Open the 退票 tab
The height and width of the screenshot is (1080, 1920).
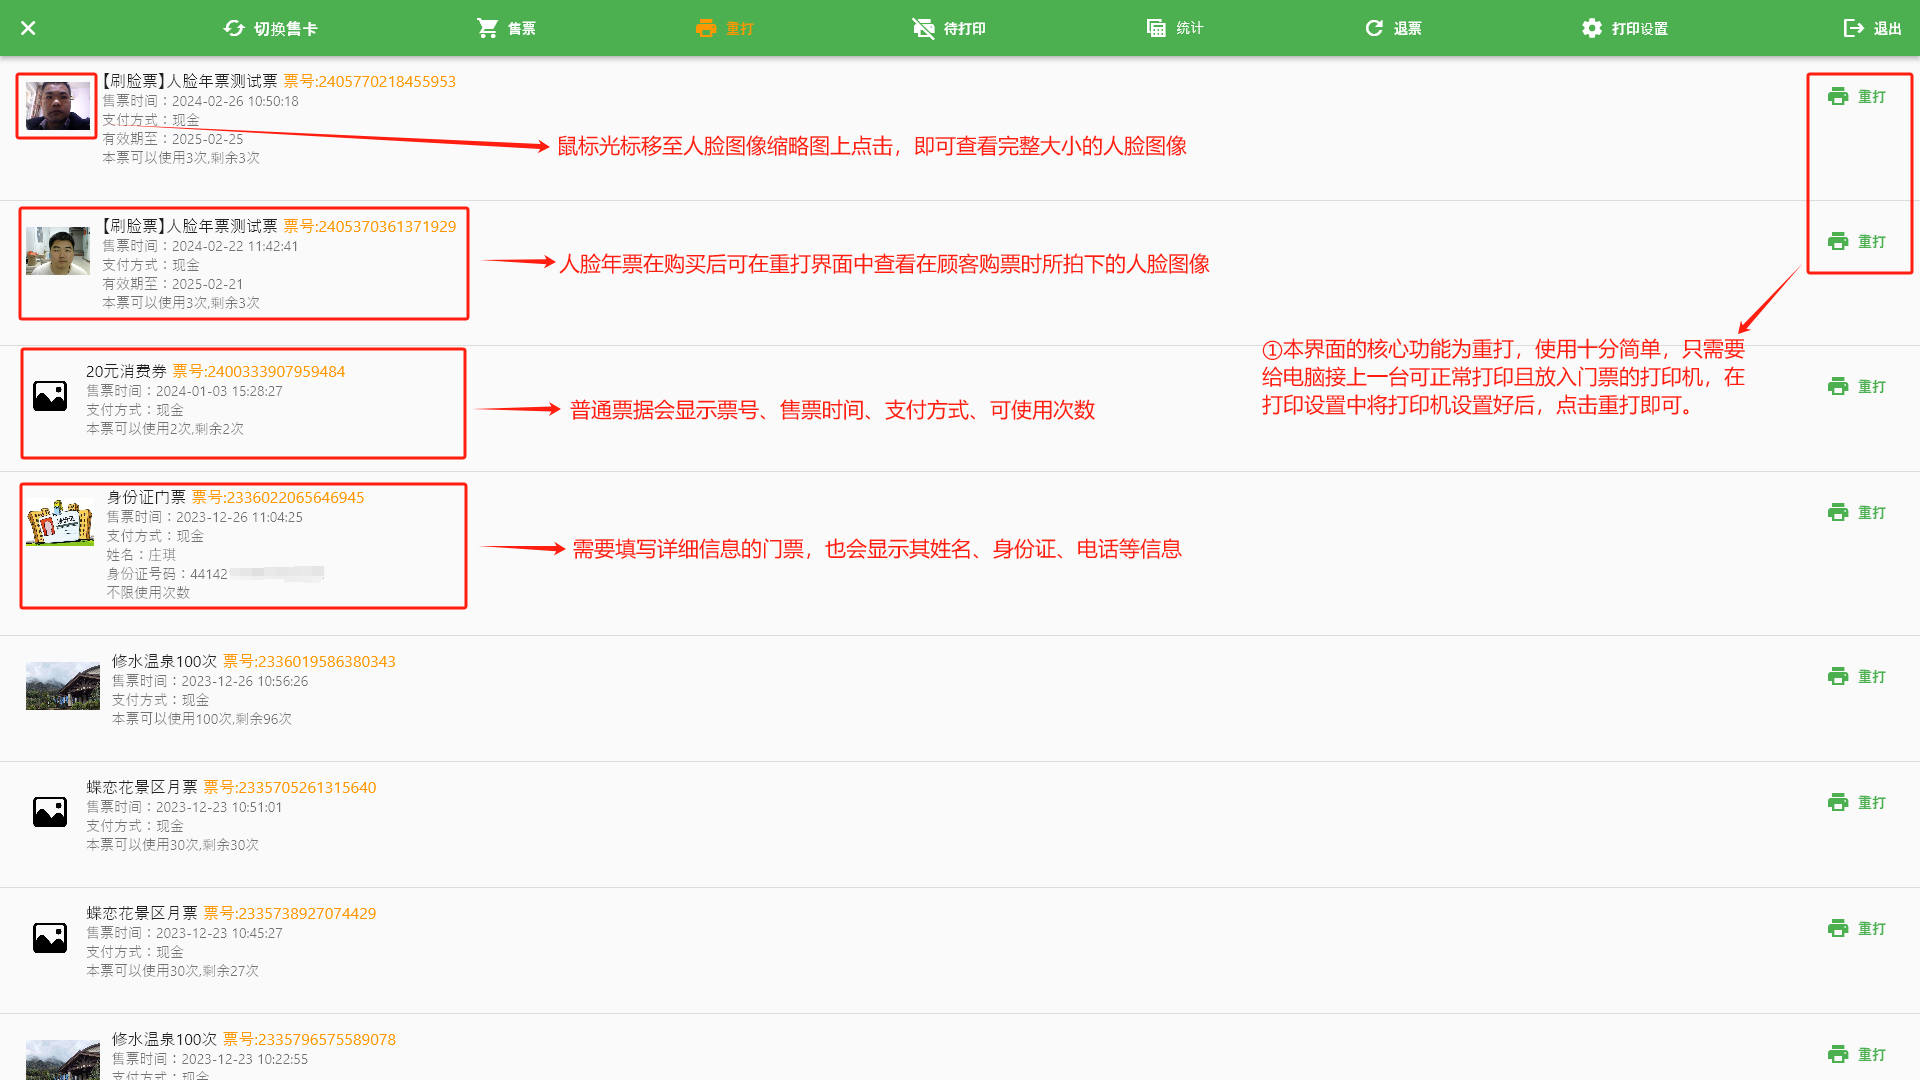1393,28
